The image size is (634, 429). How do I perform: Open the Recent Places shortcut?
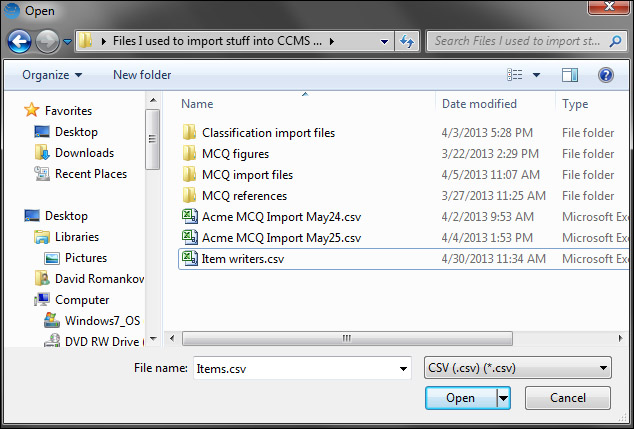pos(90,174)
